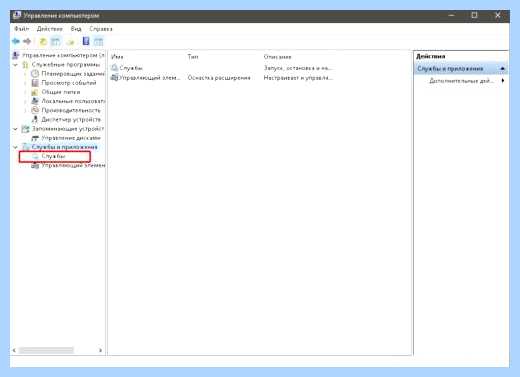Click the blue Help toolbar icon
Image resolution: width=520 pixels, height=377 pixels.
coord(86,41)
